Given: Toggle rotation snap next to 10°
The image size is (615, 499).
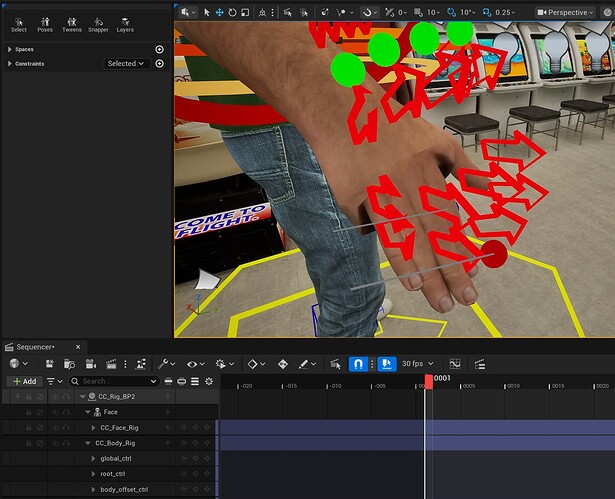Looking at the screenshot, I should (x=452, y=13).
